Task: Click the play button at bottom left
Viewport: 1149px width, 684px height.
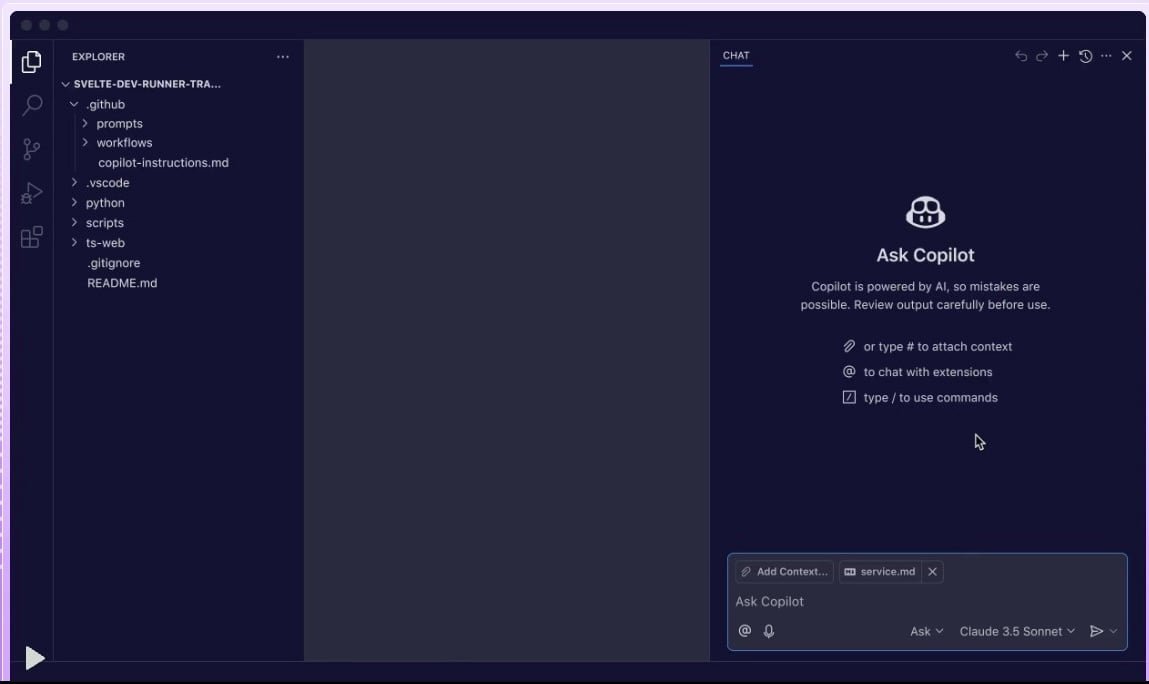Action: click(34, 658)
